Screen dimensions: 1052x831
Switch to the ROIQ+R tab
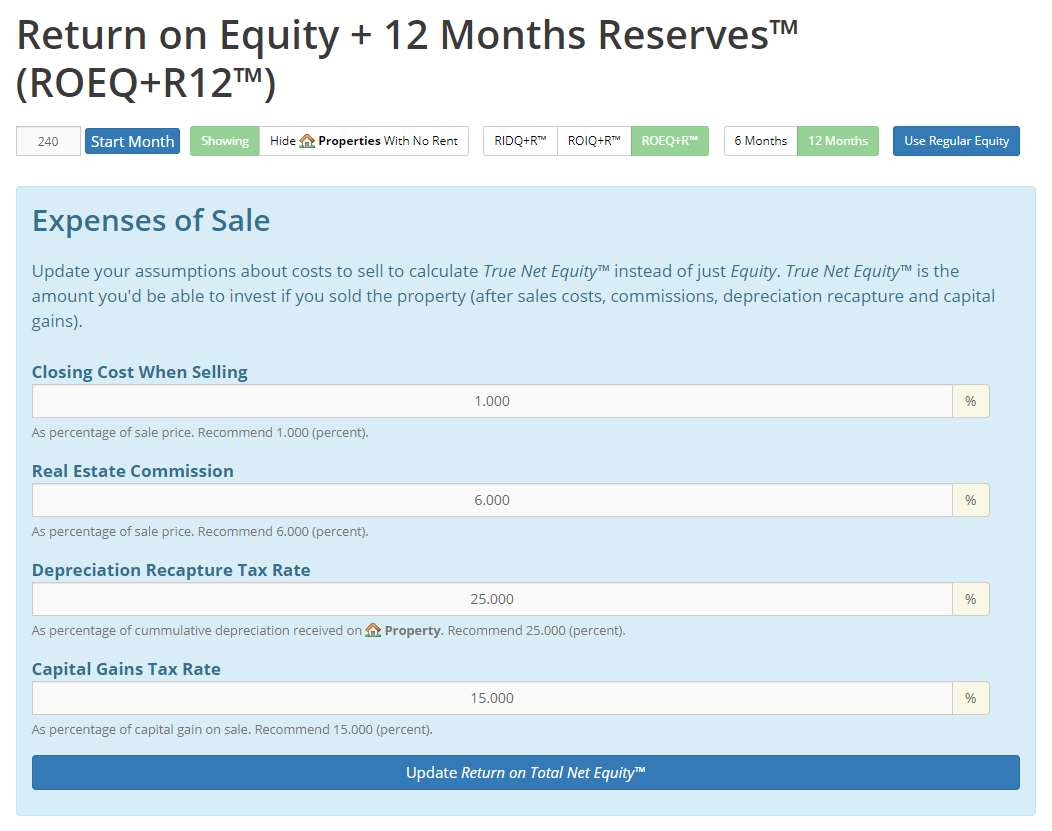[x=595, y=140]
